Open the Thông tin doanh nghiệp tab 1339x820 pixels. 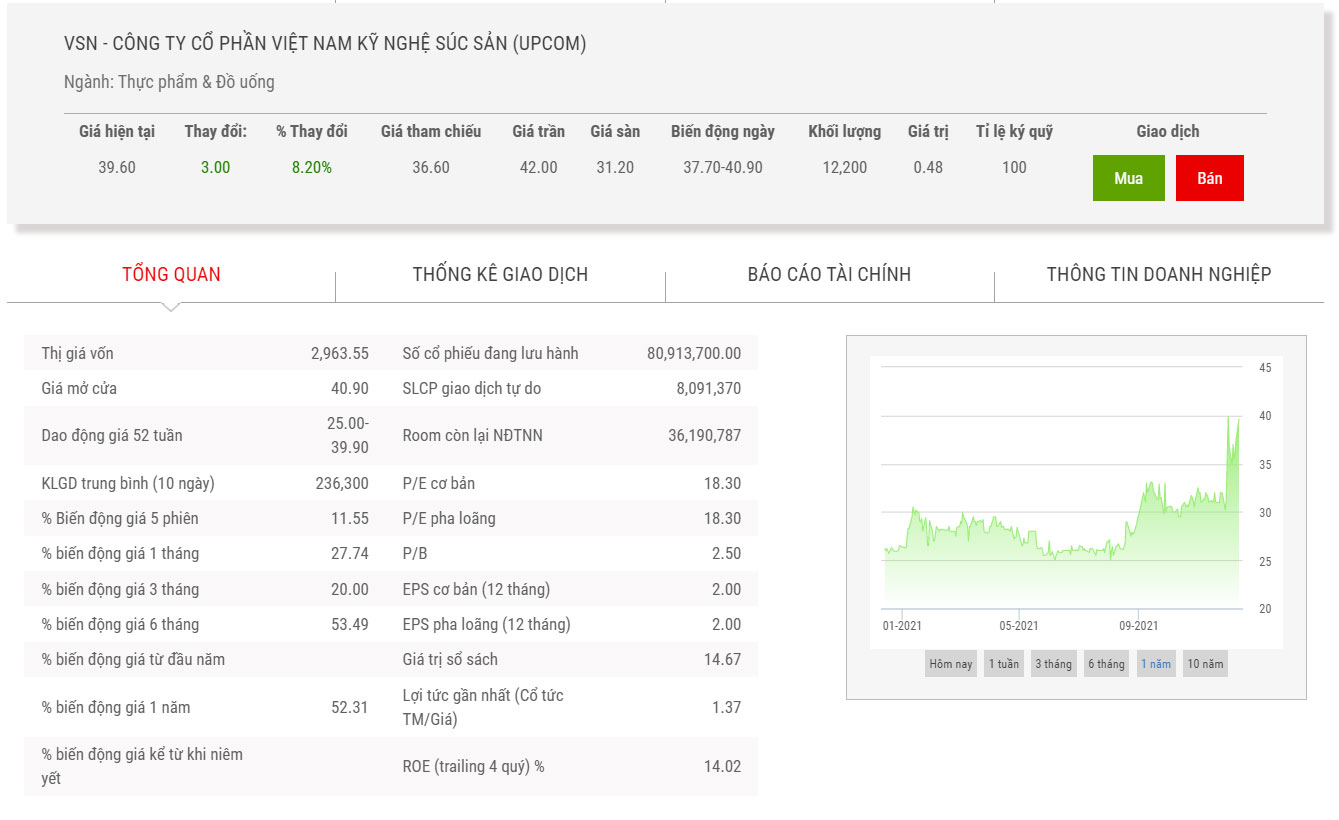(x=1158, y=274)
